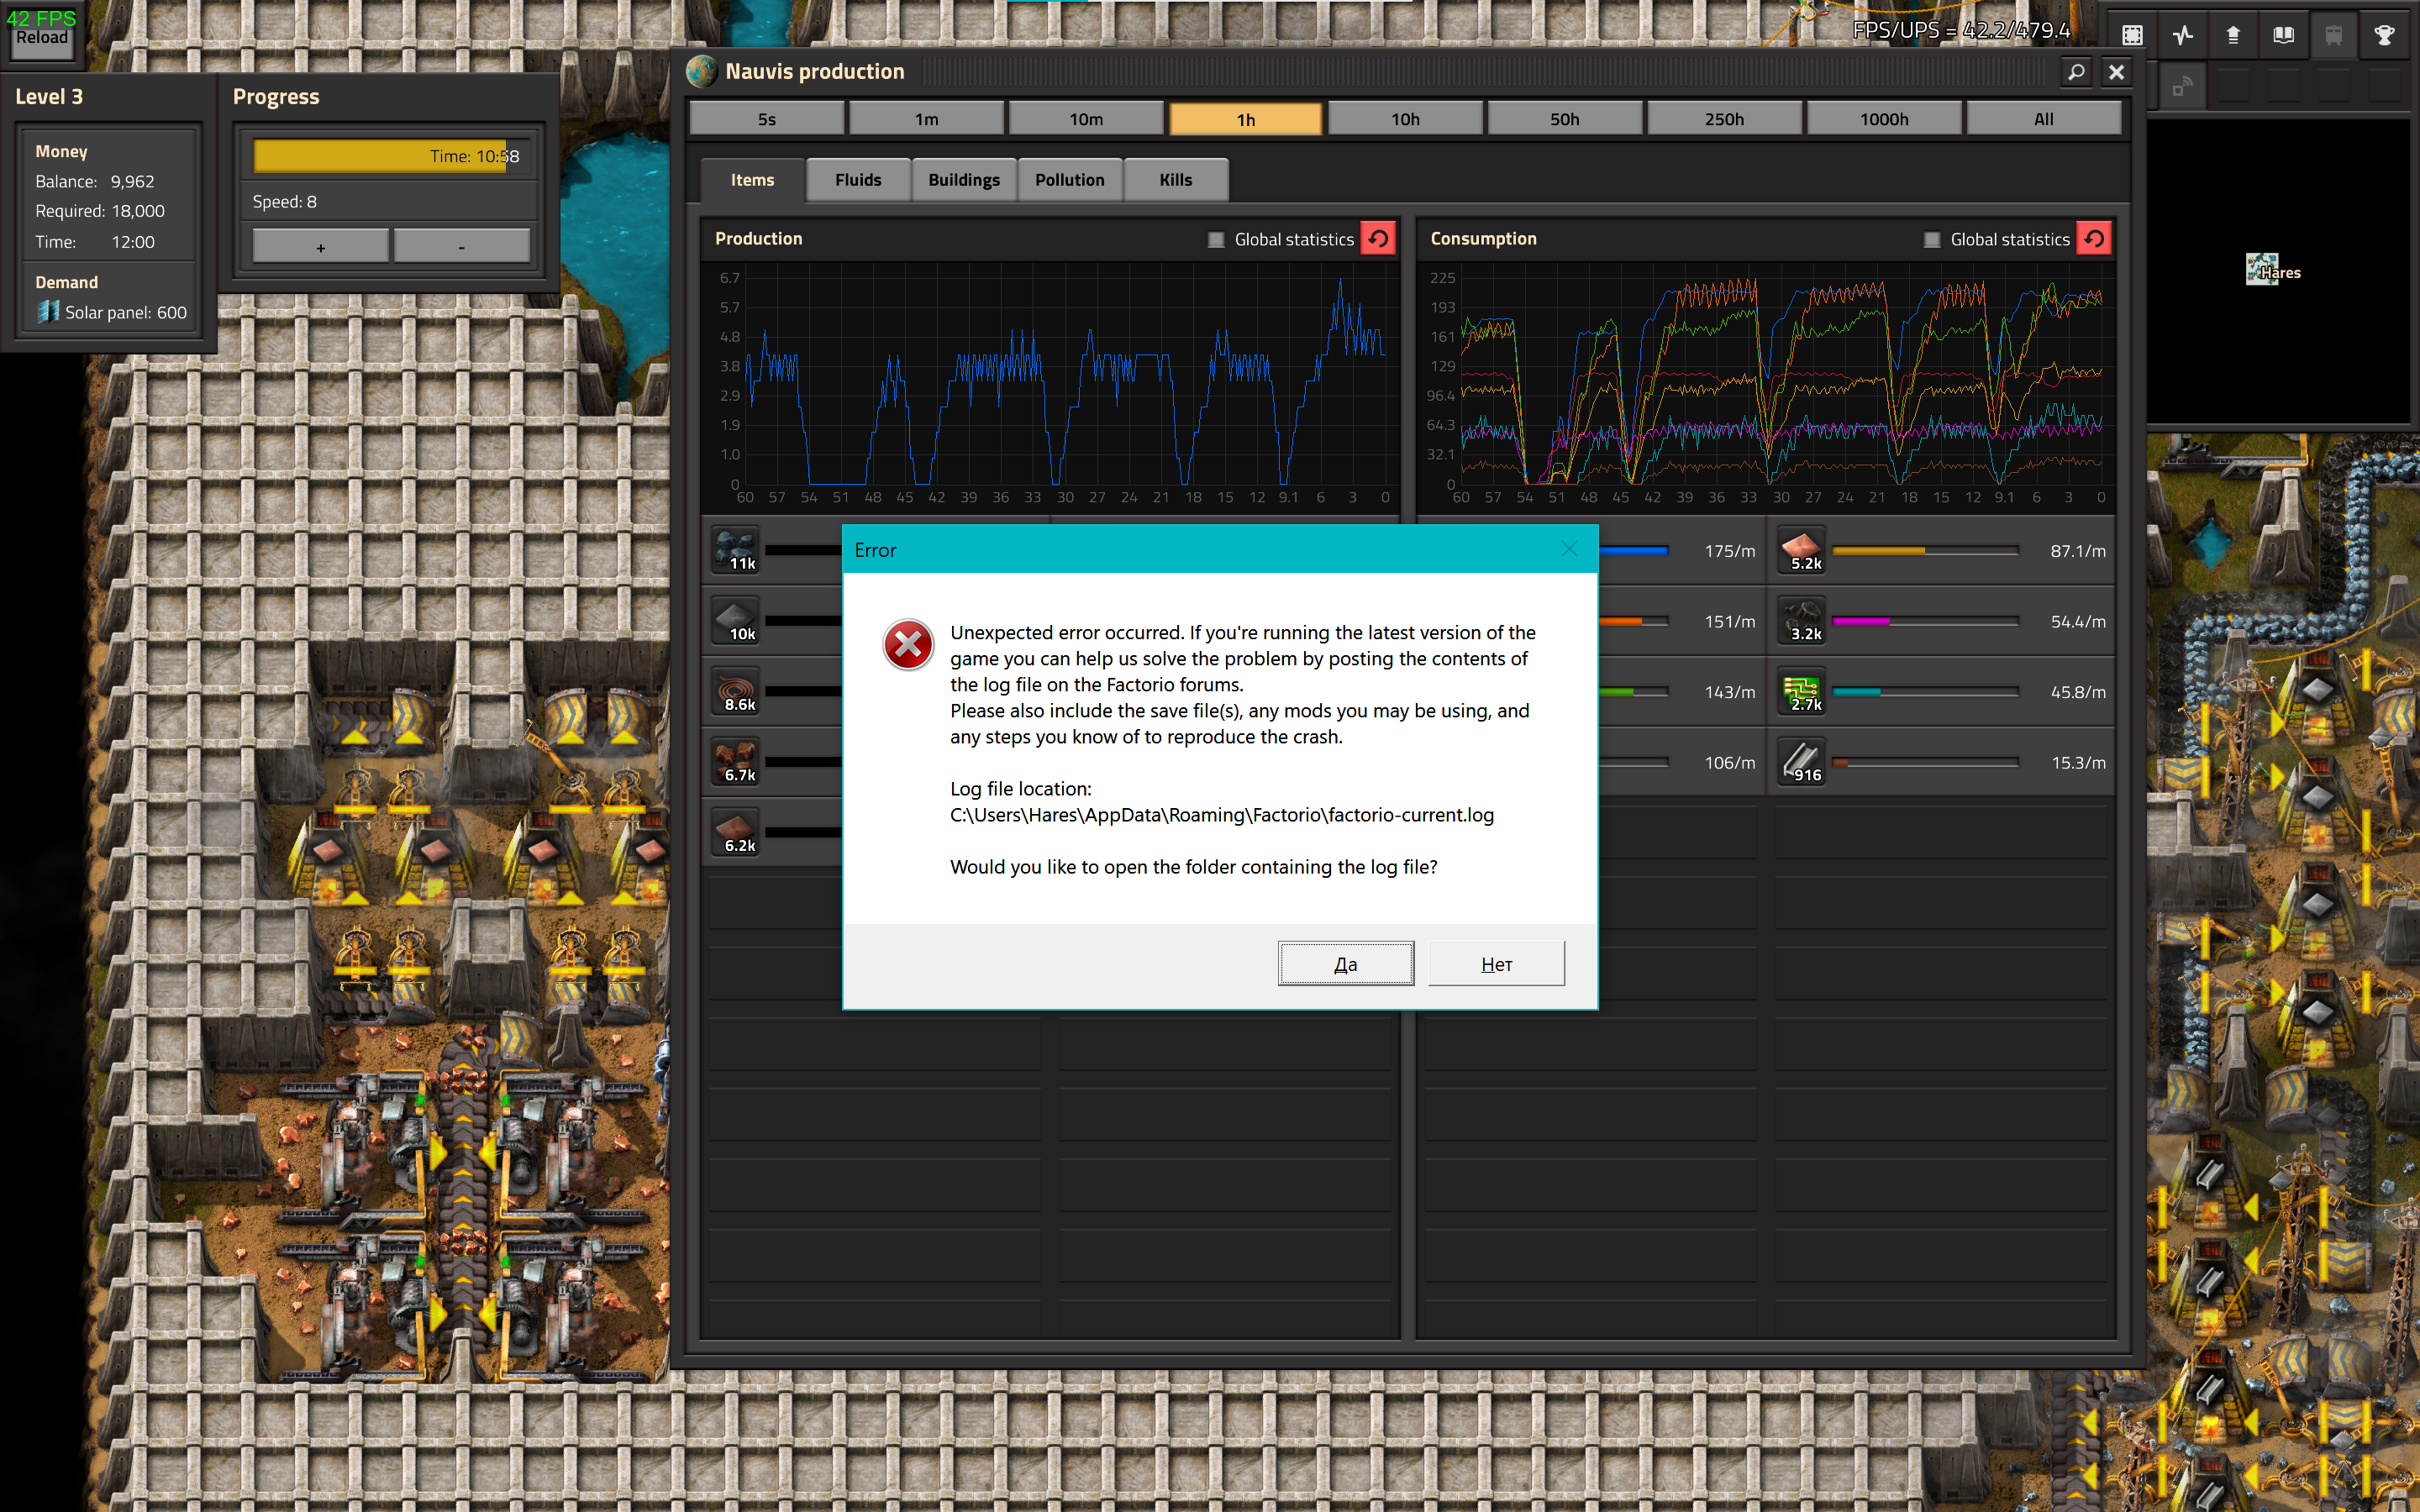Click the copper cable 8.6k production icon
This screenshot has height=1512, width=2420.
(736, 691)
